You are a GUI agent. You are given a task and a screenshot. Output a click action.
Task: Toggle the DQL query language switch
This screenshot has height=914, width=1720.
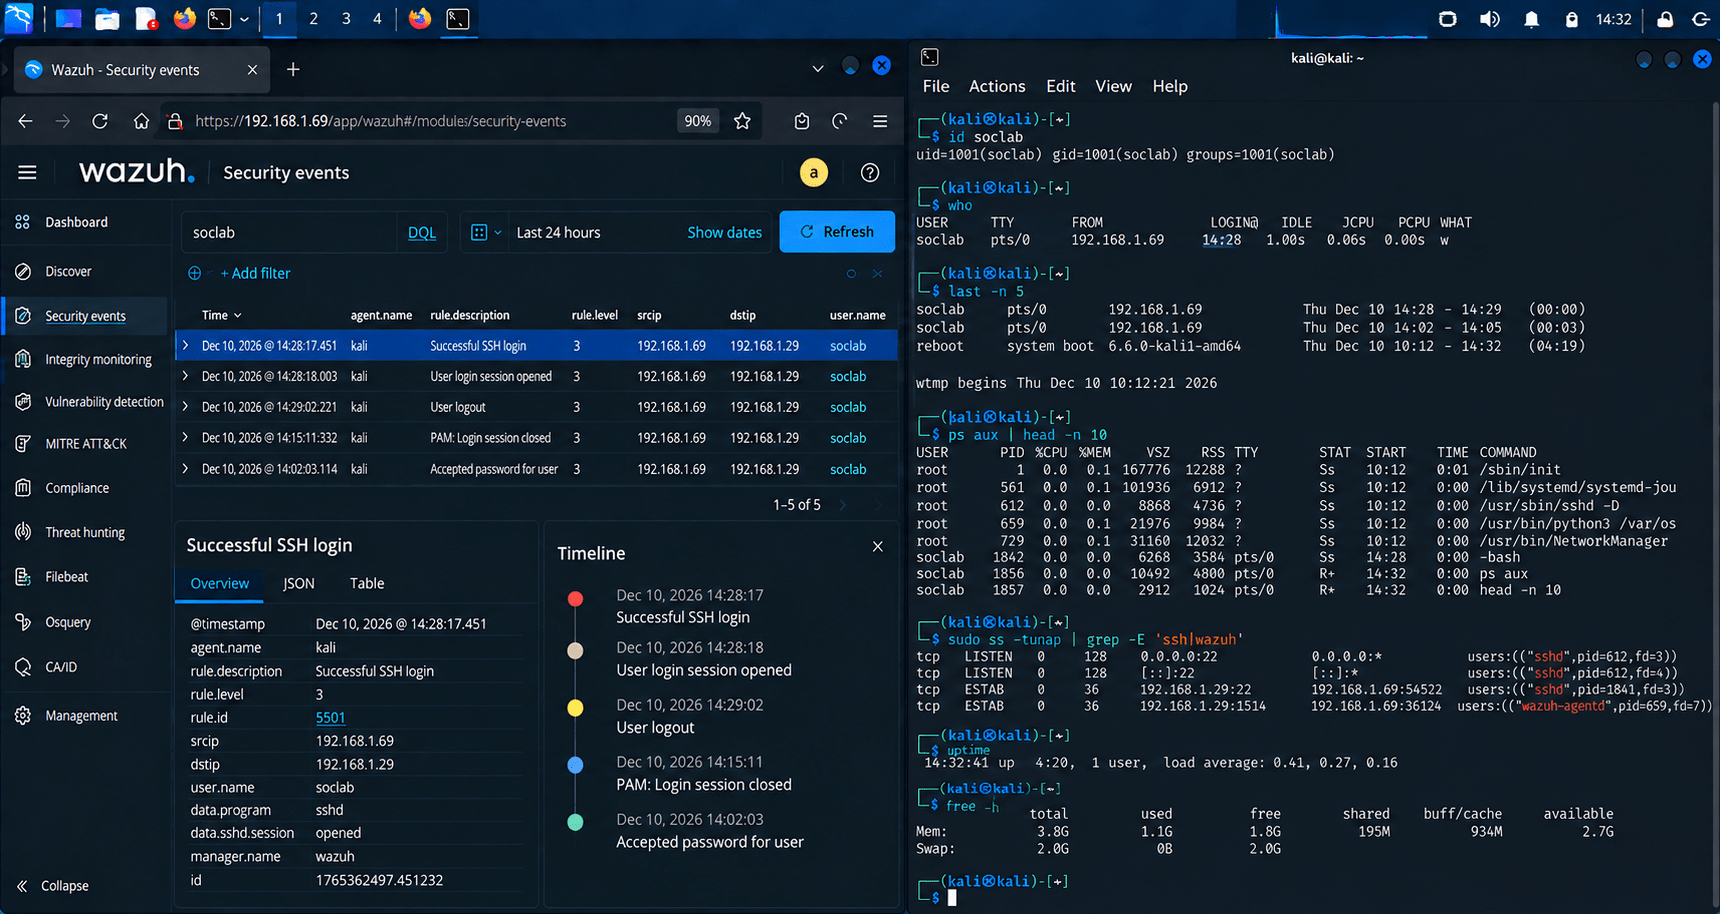point(422,232)
